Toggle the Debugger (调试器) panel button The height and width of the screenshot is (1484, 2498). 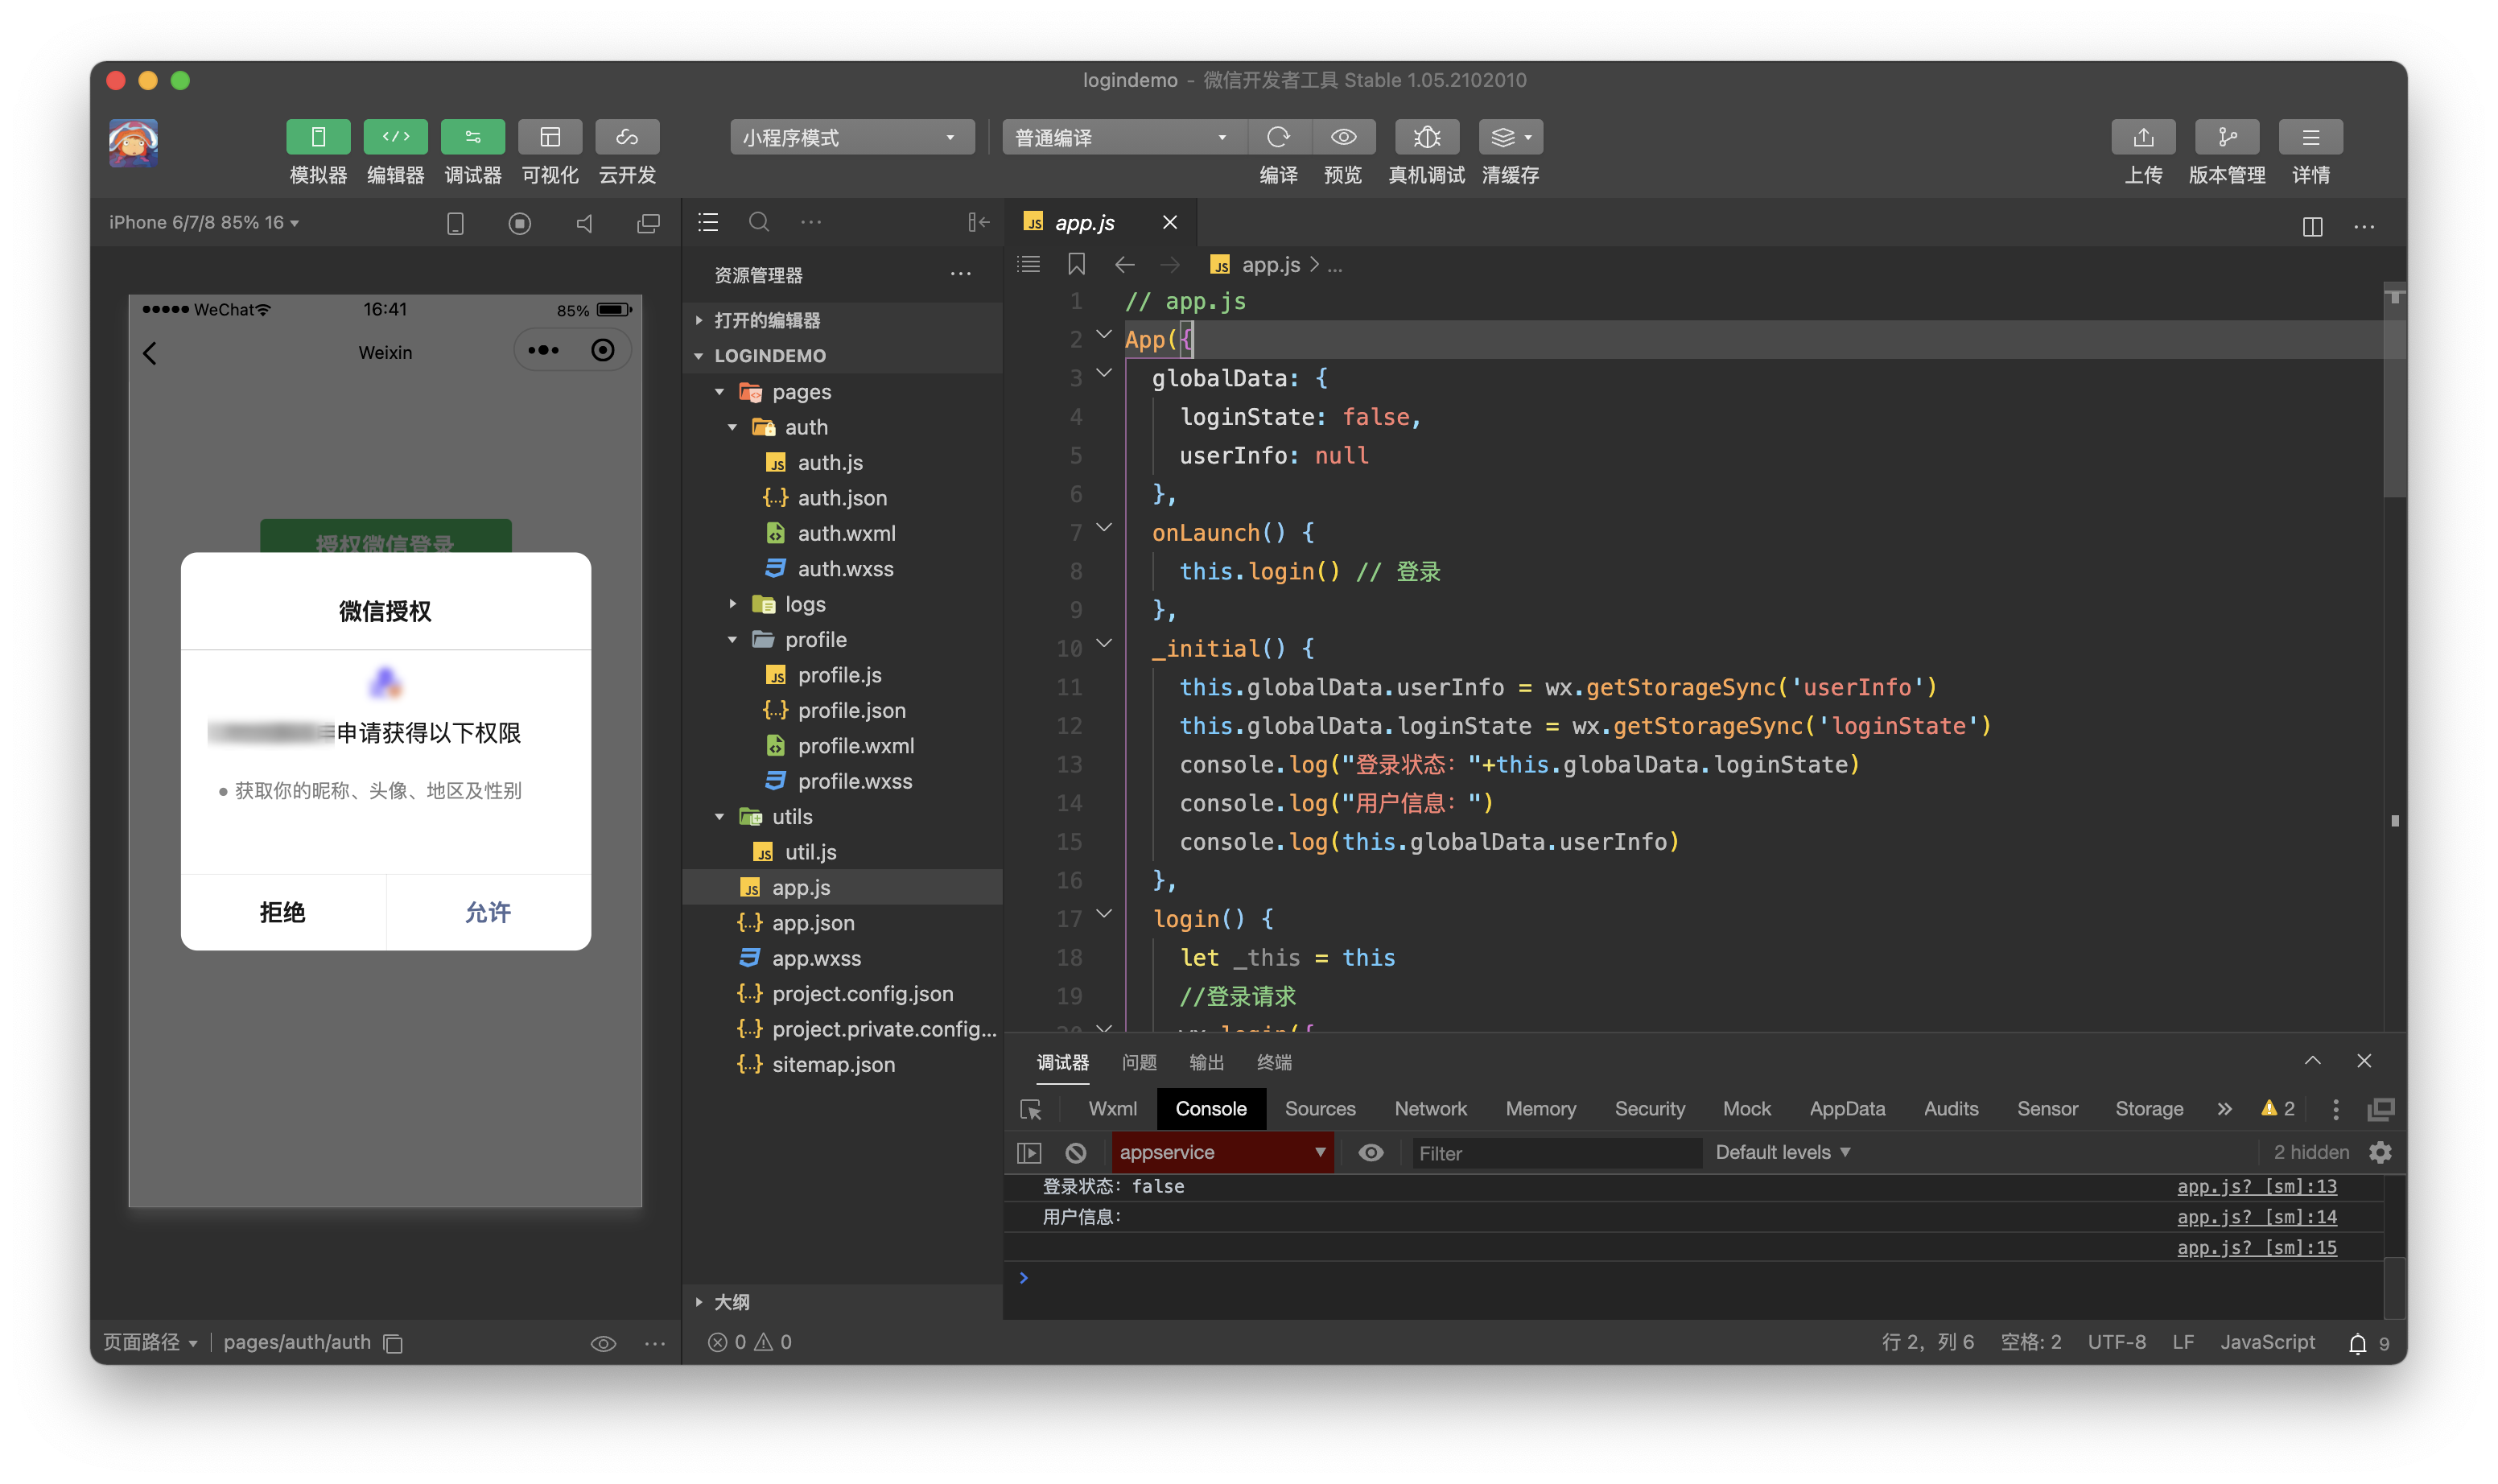click(x=473, y=137)
